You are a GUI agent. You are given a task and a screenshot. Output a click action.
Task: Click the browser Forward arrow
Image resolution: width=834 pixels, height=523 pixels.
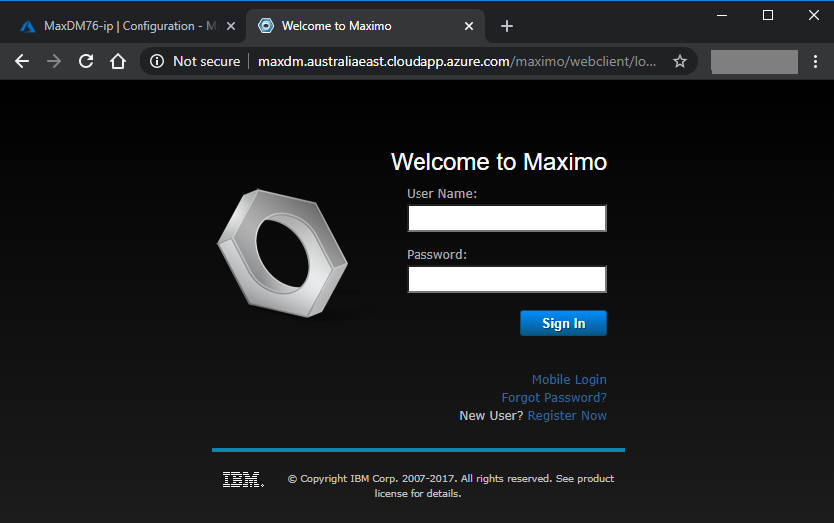pos(54,61)
